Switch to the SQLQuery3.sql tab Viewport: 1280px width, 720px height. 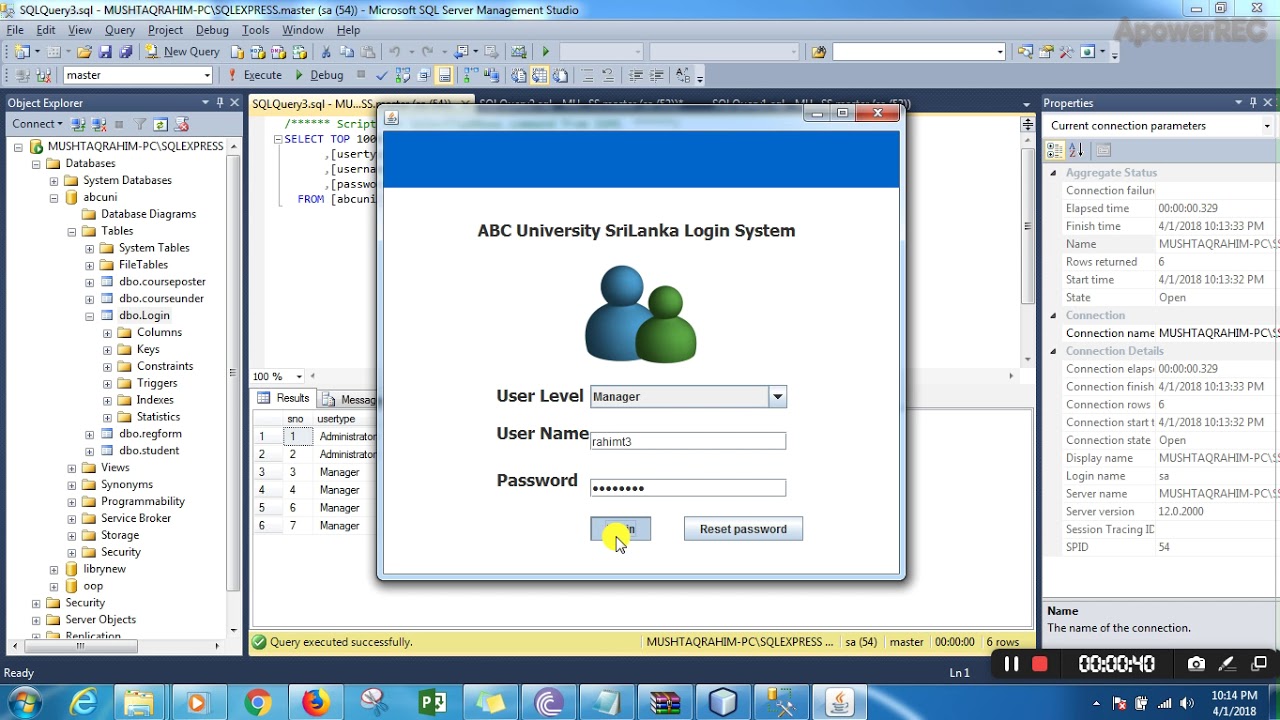tap(312, 104)
